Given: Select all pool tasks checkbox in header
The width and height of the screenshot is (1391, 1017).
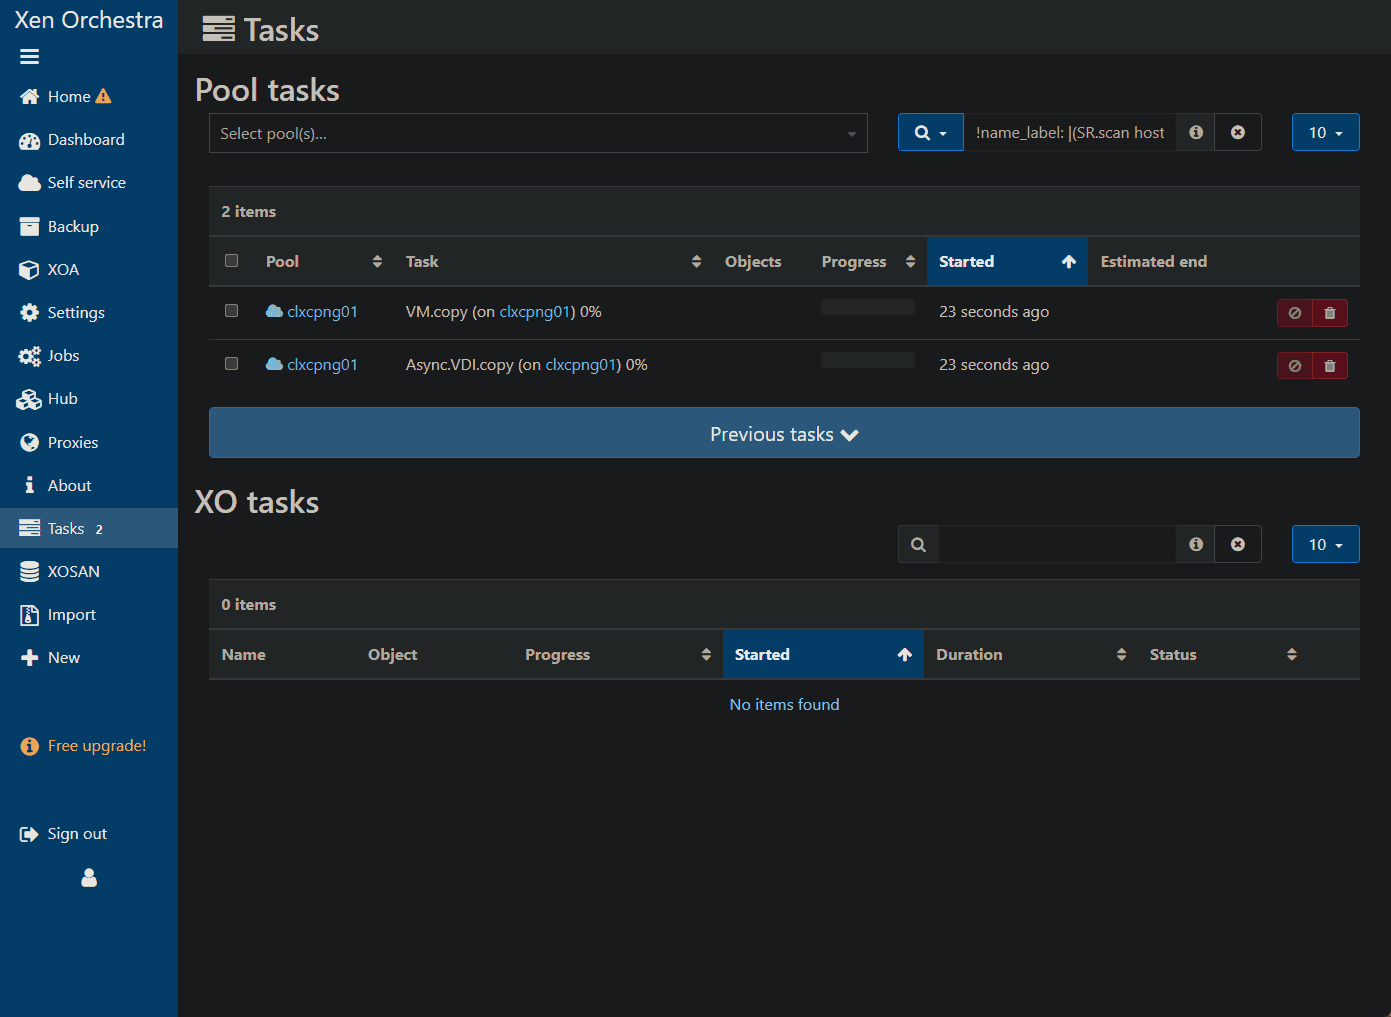Looking at the screenshot, I should click(x=232, y=261).
